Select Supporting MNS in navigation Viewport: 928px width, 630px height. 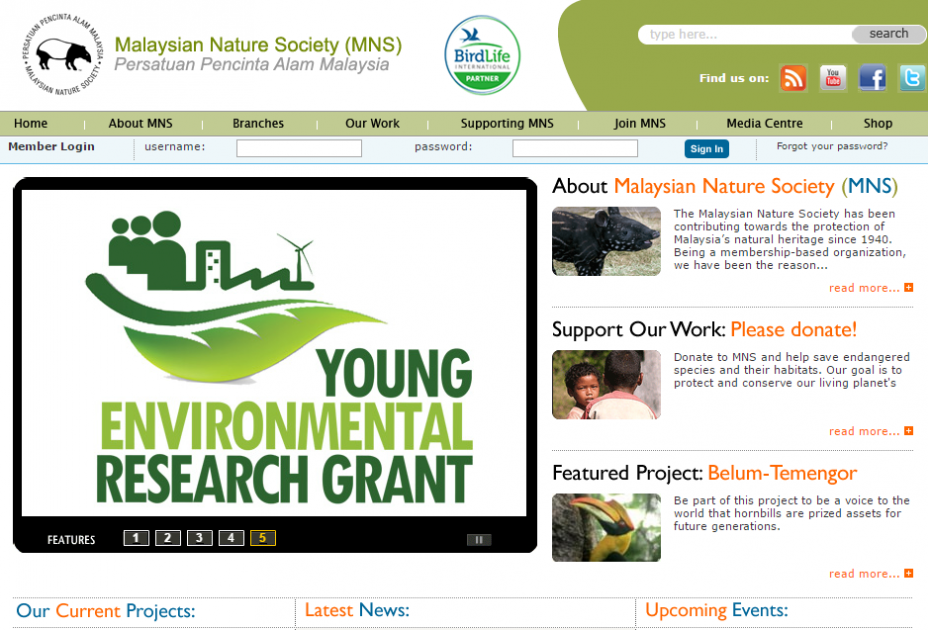pos(507,123)
